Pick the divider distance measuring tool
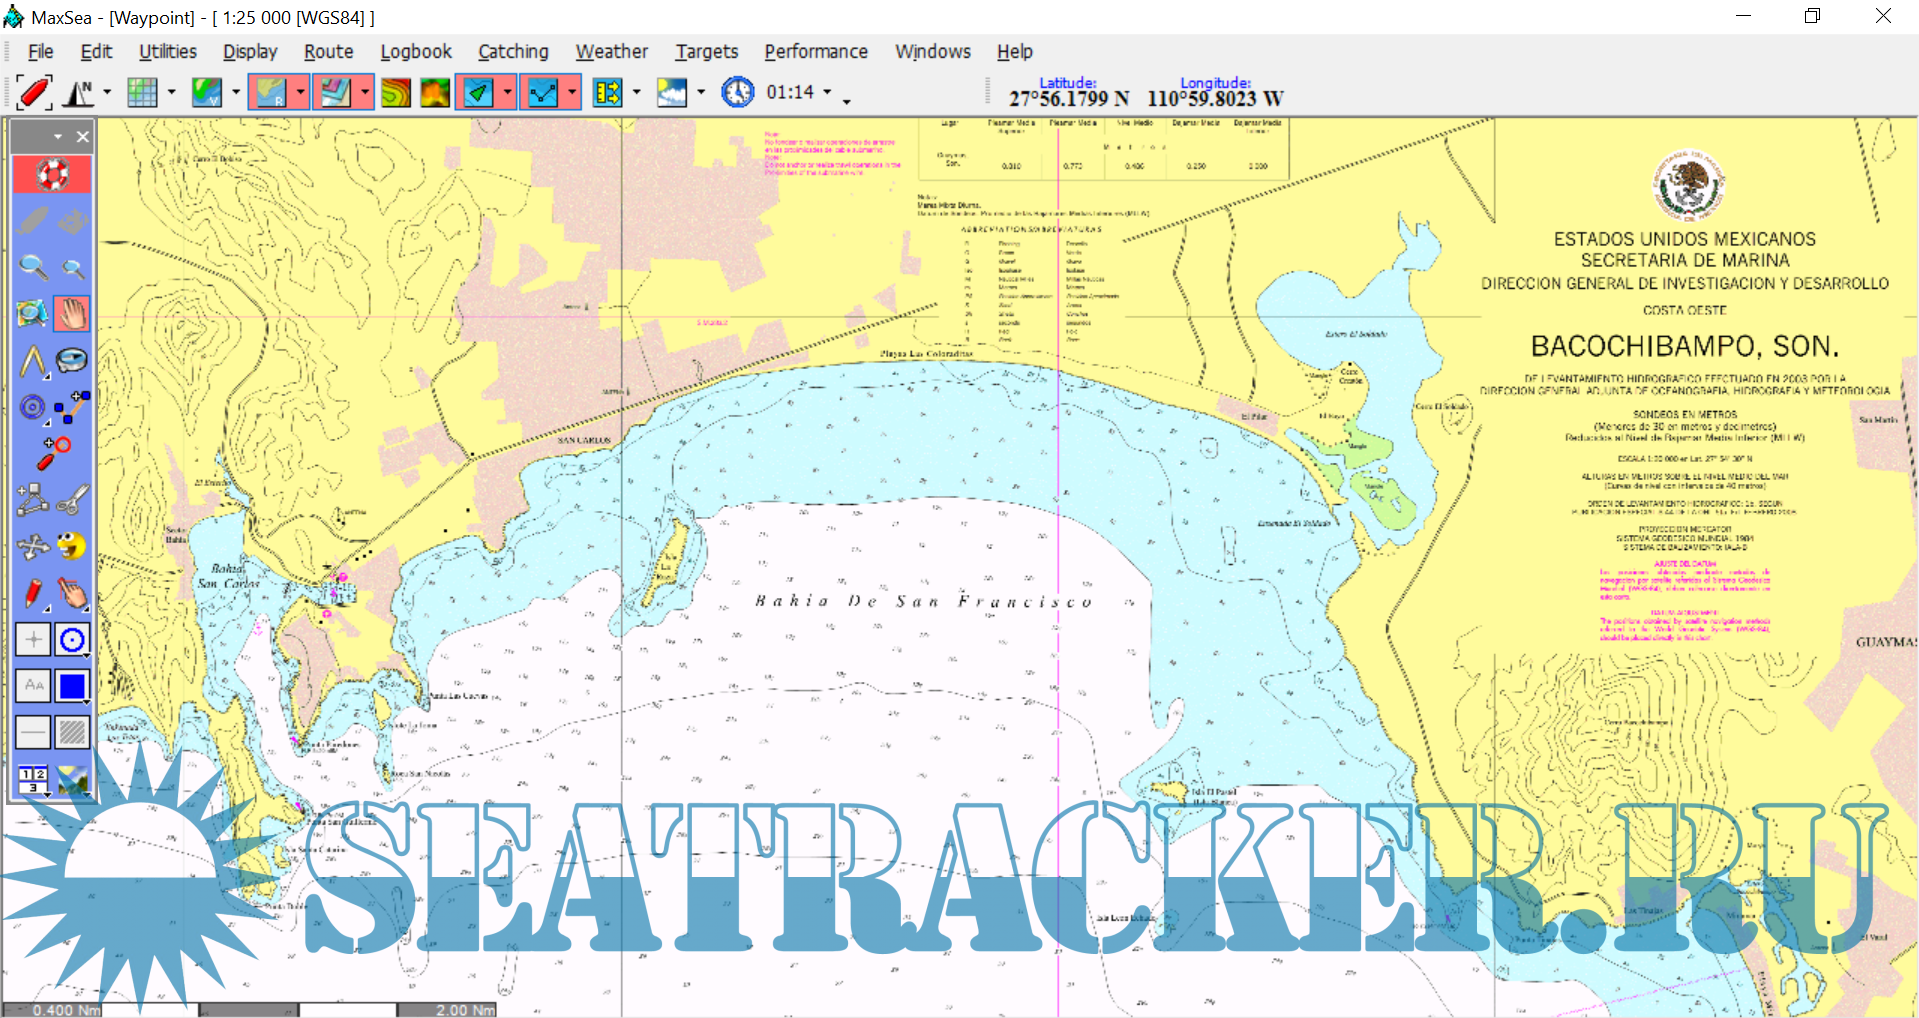This screenshot has width=1919, height=1018. [x=33, y=361]
